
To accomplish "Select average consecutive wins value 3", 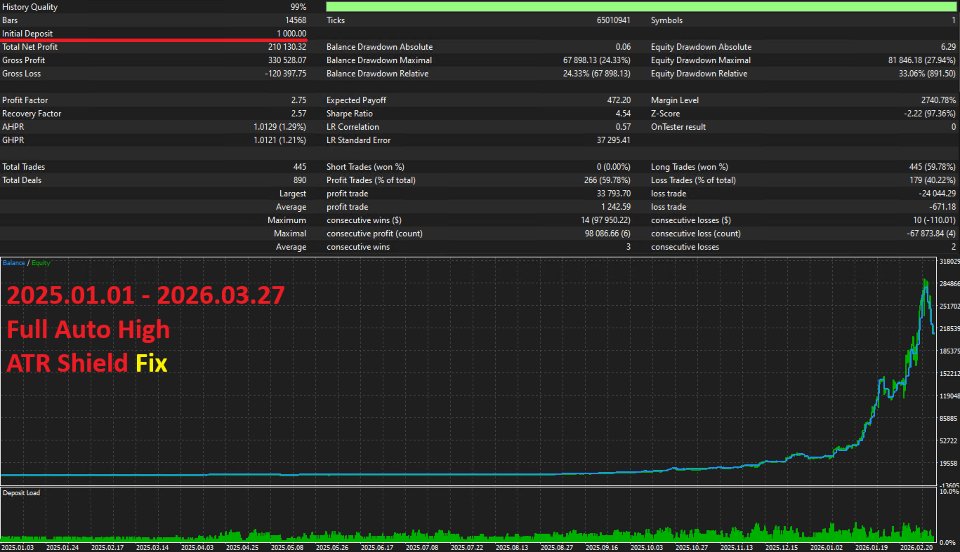I will point(628,247).
